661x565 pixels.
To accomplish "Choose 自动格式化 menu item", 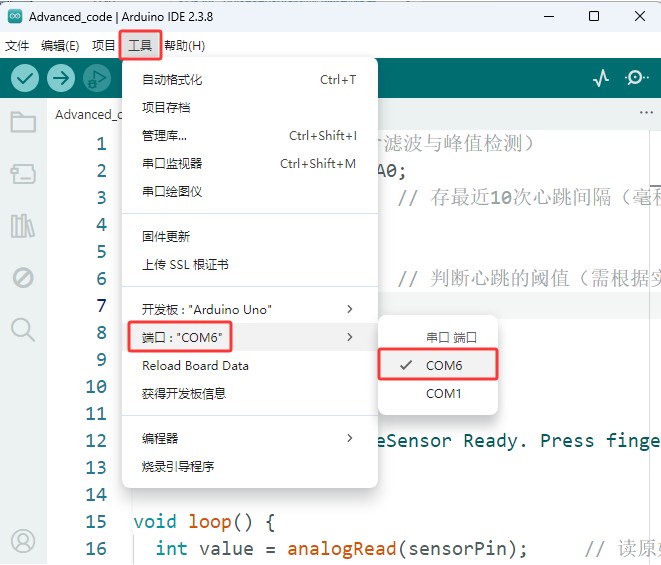I will (x=250, y=80).
